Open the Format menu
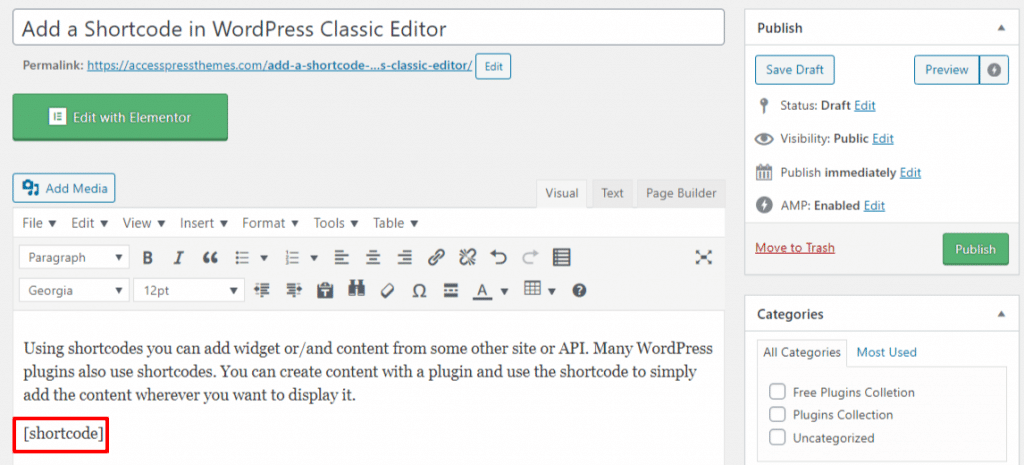Screen dimensions: 1024x465 270,223
